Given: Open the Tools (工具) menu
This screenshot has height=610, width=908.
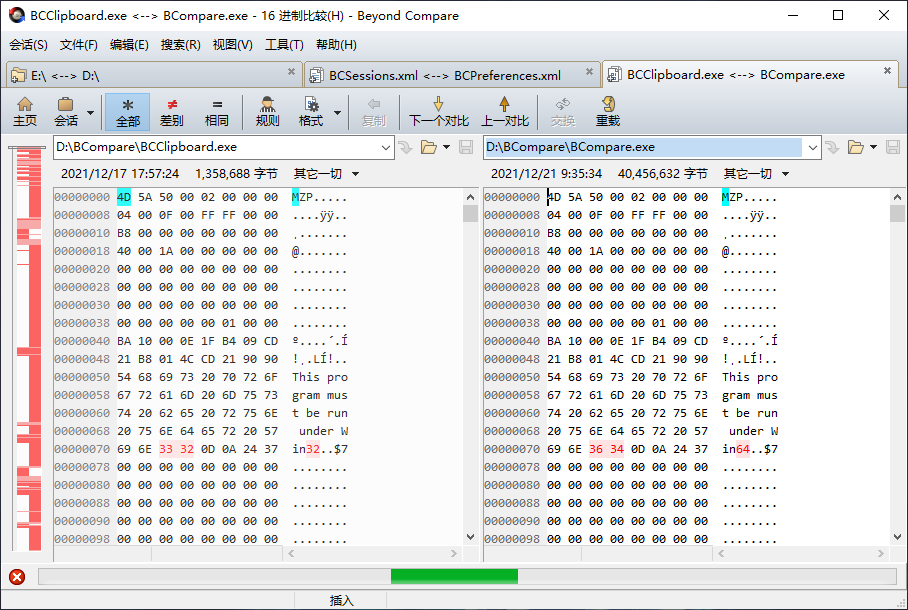Looking at the screenshot, I should tap(284, 45).
